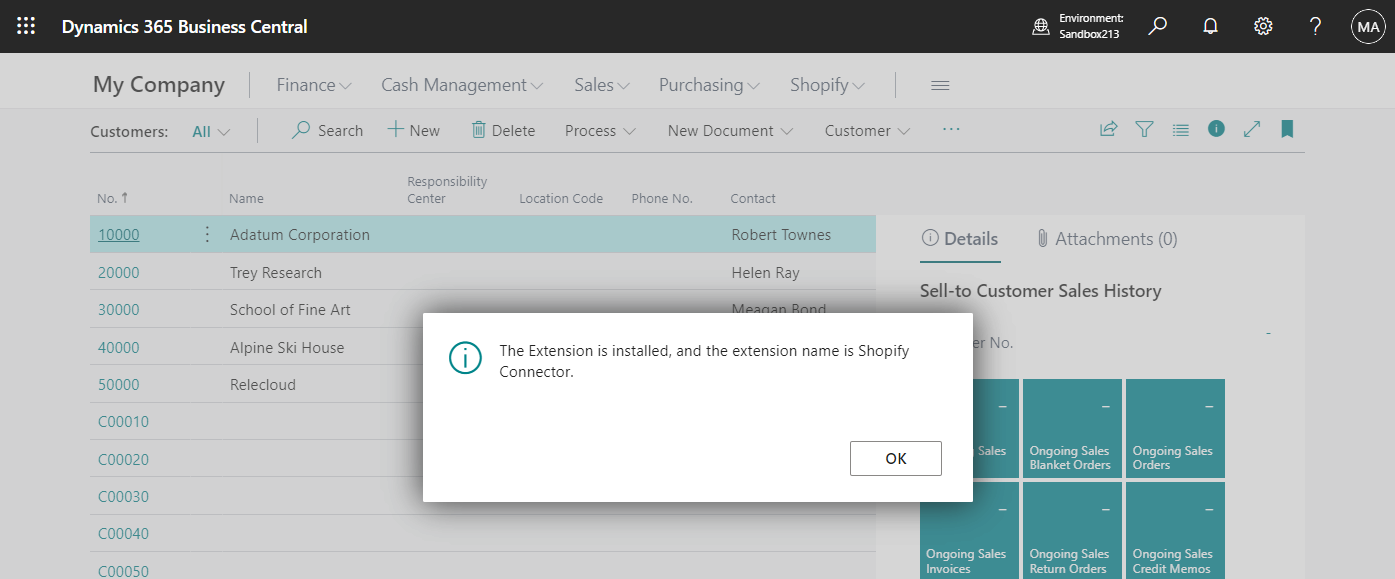This screenshot has height=579, width=1395.
Task: Switch to the Attachments tab
Action: coord(1106,238)
